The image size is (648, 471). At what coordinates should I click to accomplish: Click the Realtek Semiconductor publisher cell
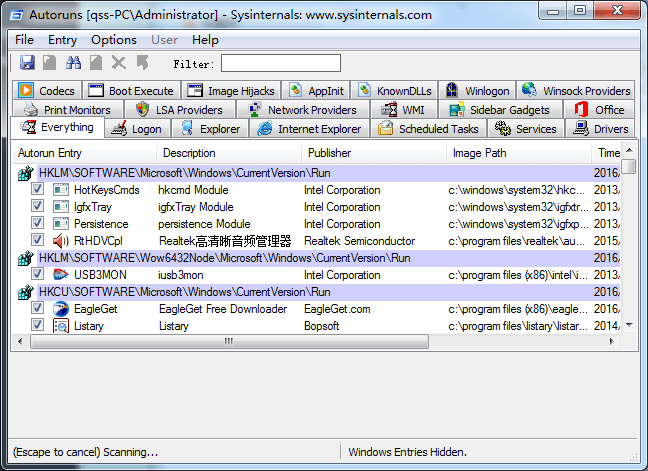(x=360, y=241)
